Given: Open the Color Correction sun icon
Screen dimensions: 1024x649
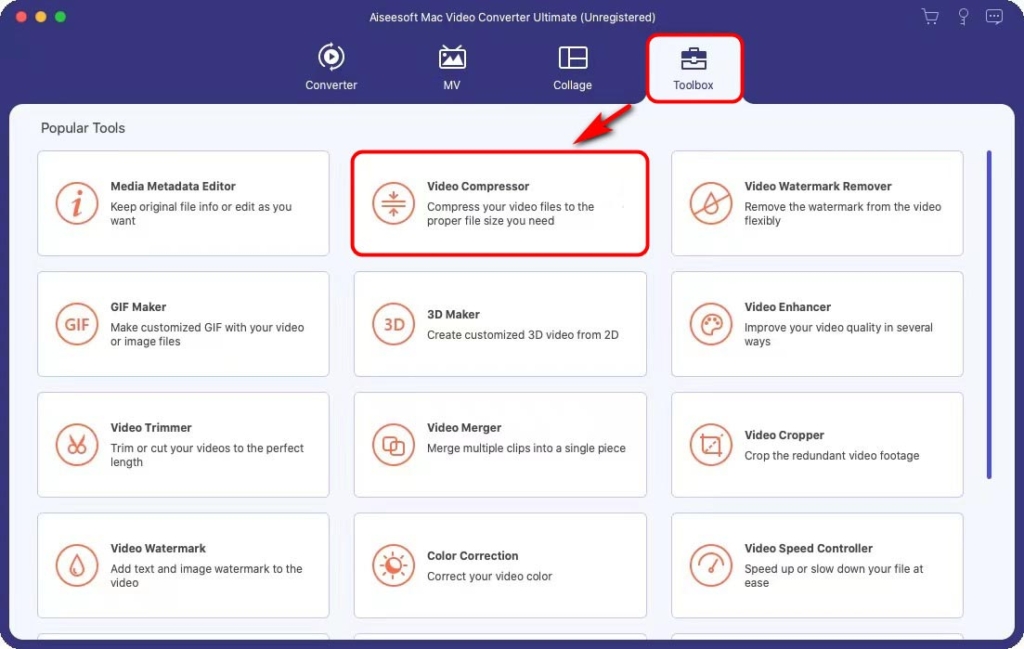Looking at the screenshot, I should tap(393, 565).
